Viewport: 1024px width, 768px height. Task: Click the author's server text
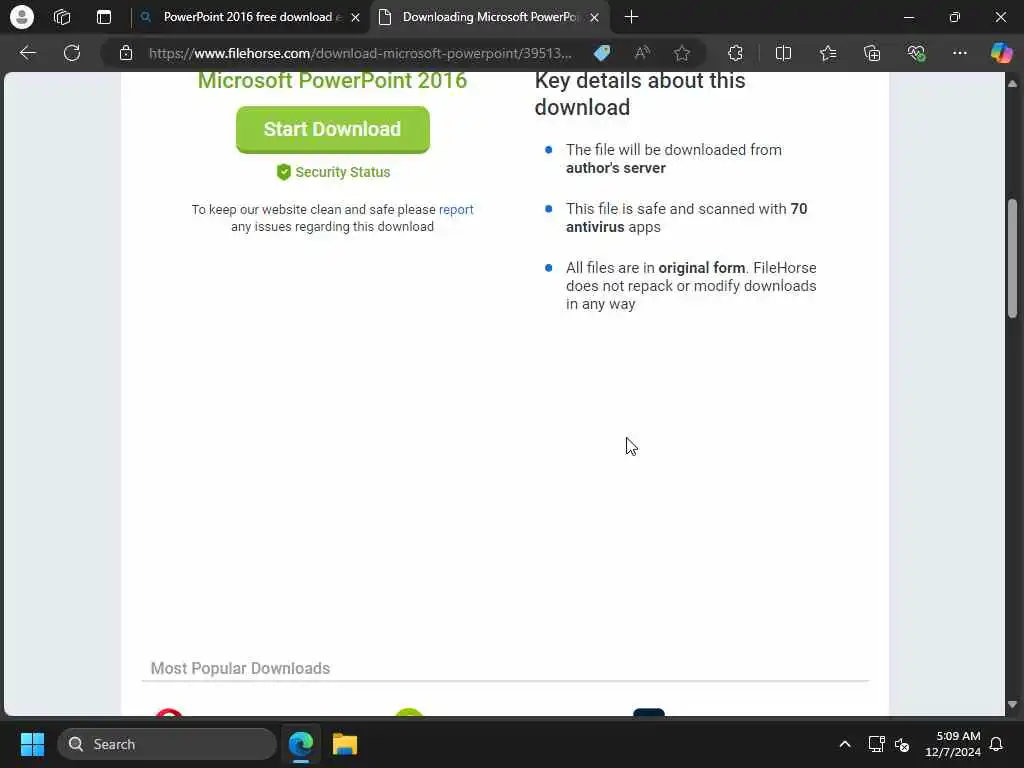[615, 168]
